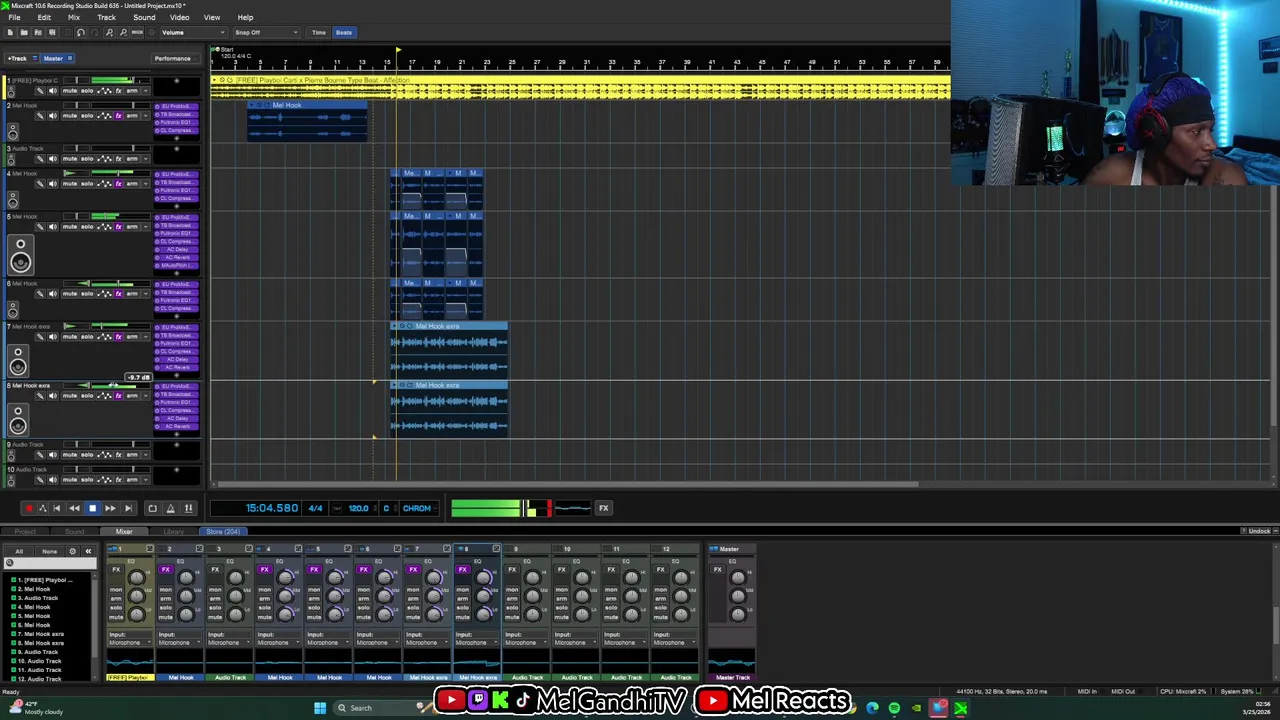Open preferences from the toolbar gear

tap(151, 32)
